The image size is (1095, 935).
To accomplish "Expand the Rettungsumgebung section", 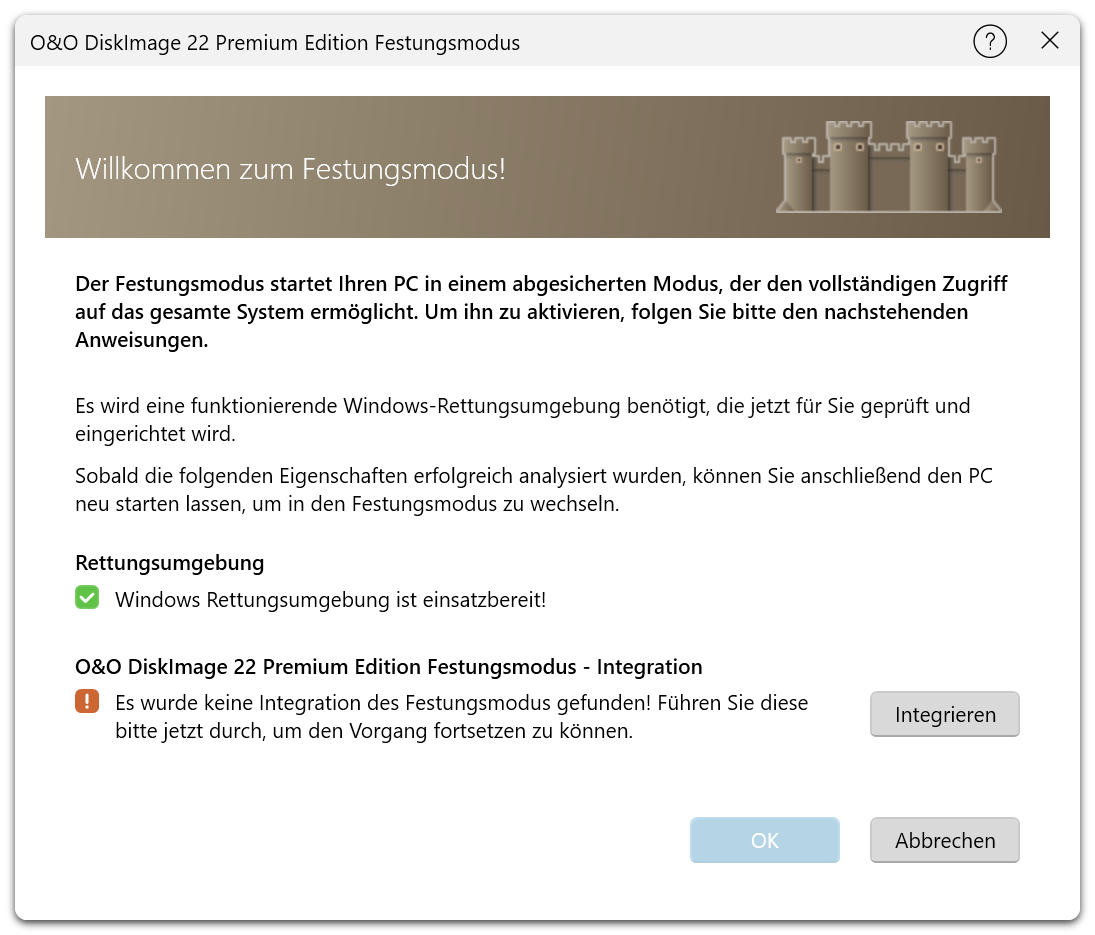I will coord(168,563).
